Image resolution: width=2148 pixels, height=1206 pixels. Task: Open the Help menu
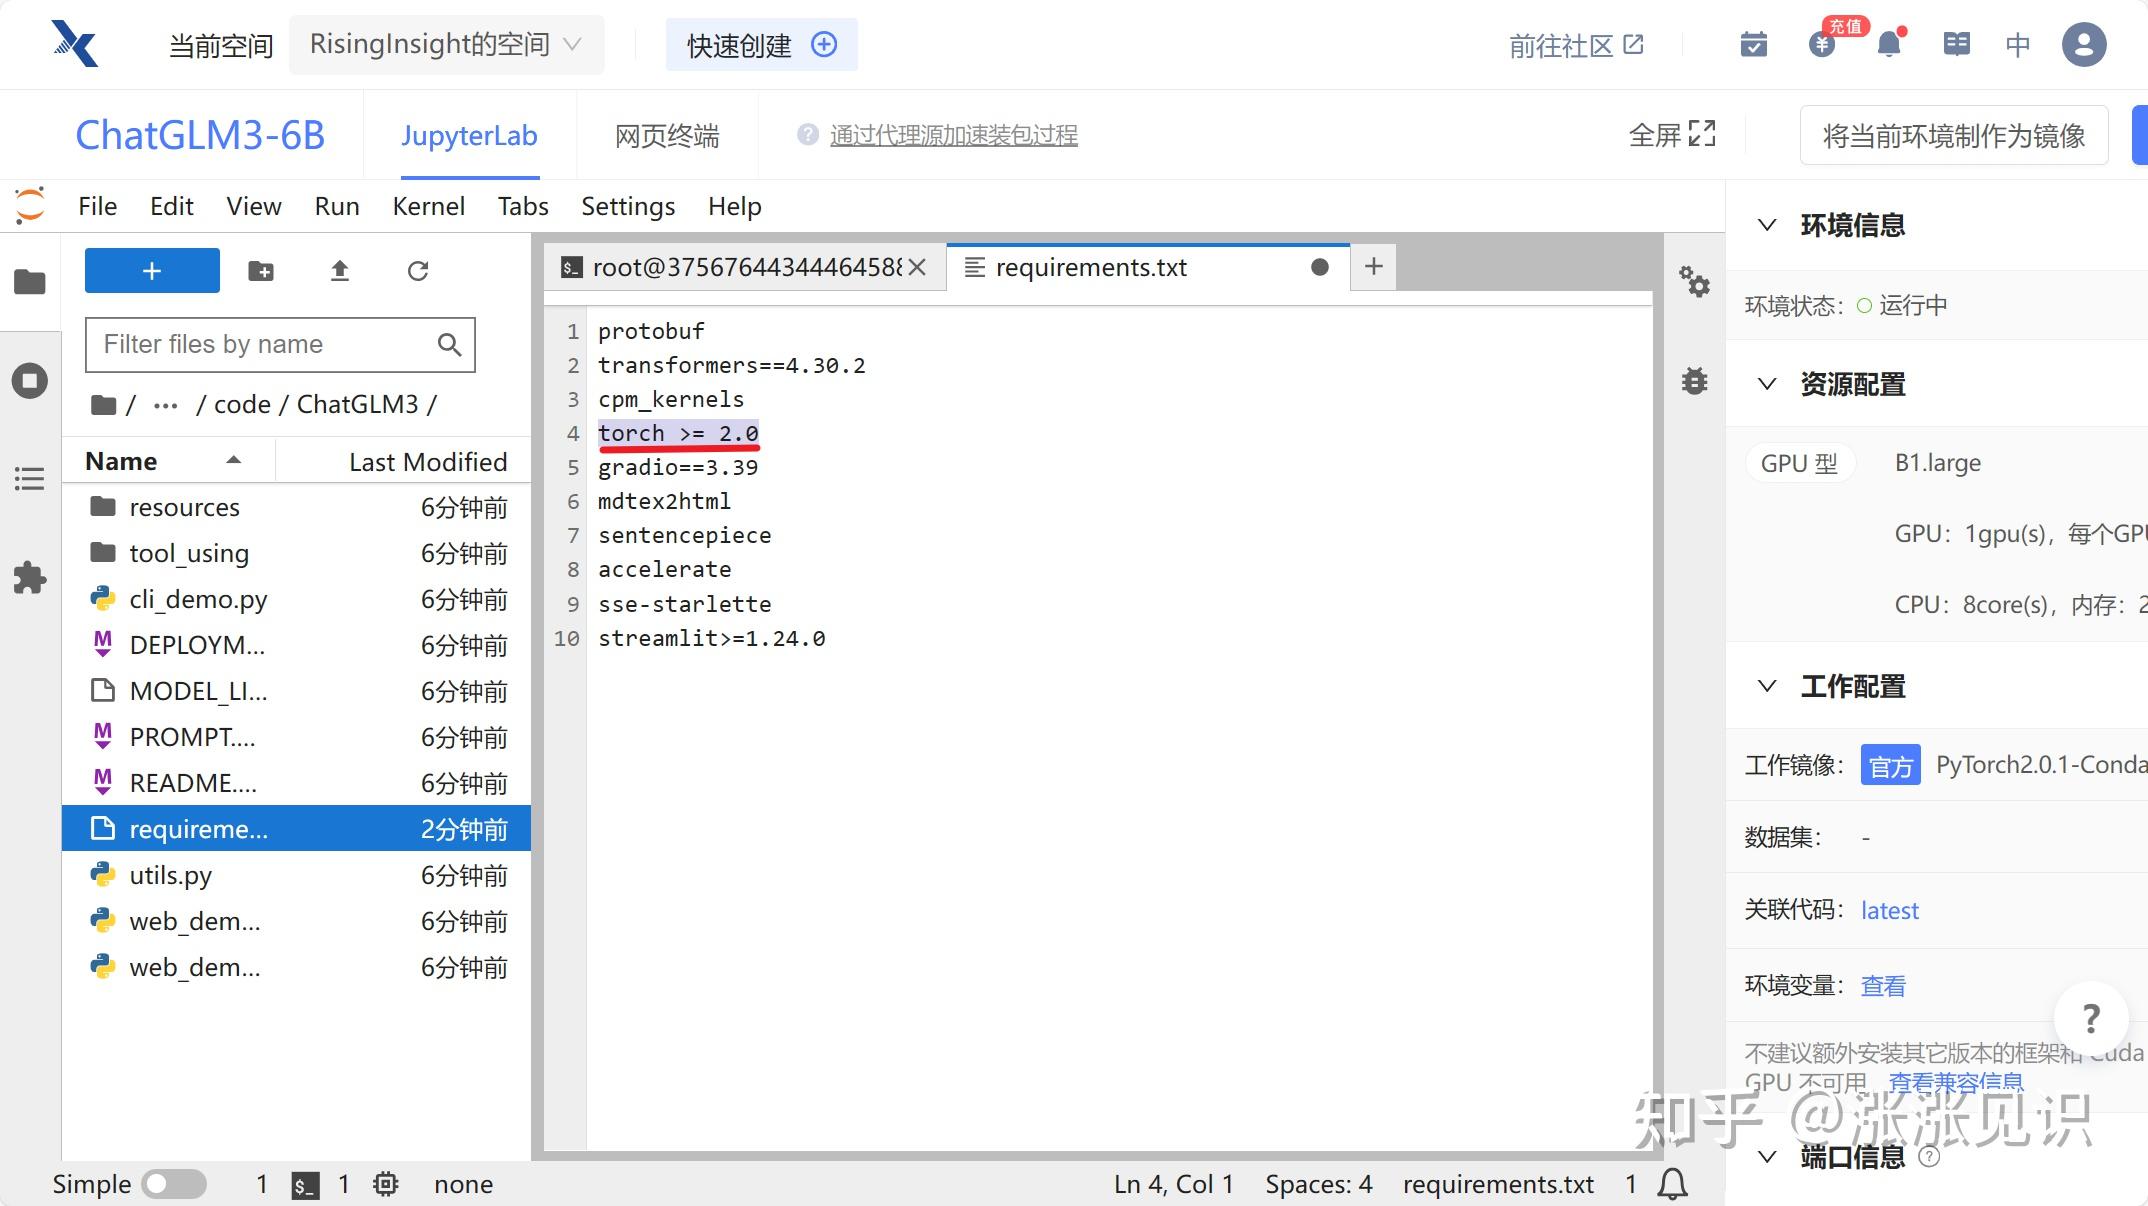click(735, 206)
